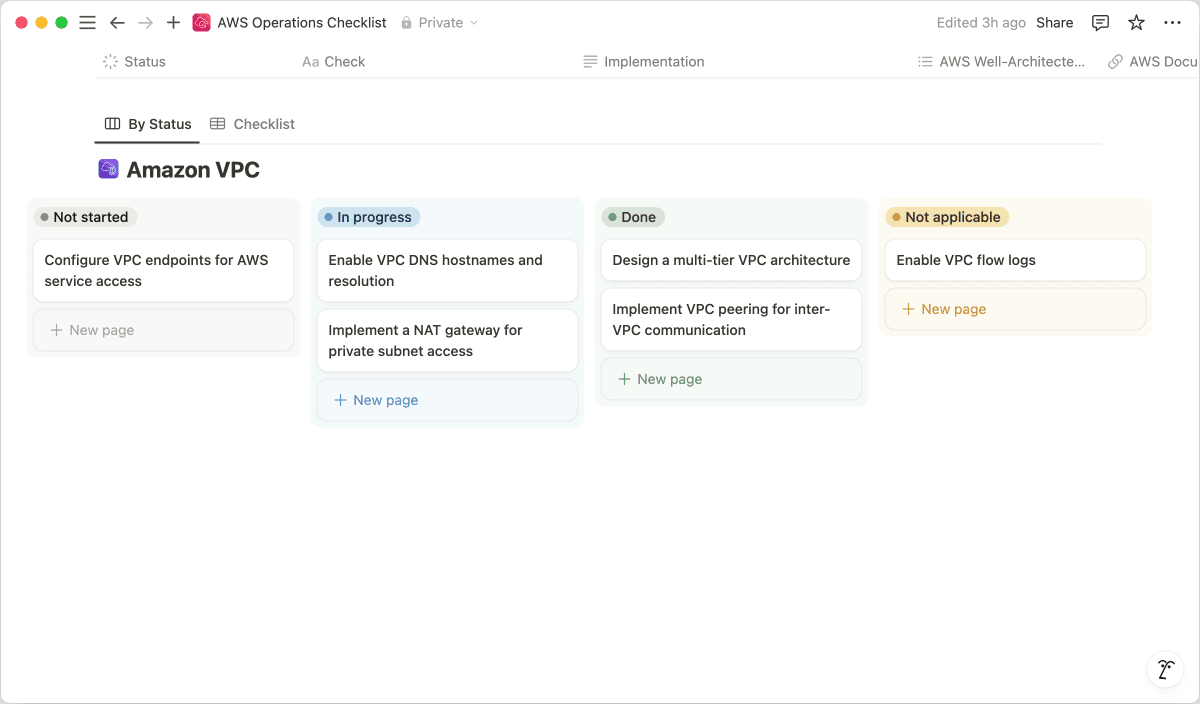
Task: Go forward with the right arrow
Action: point(145,22)
